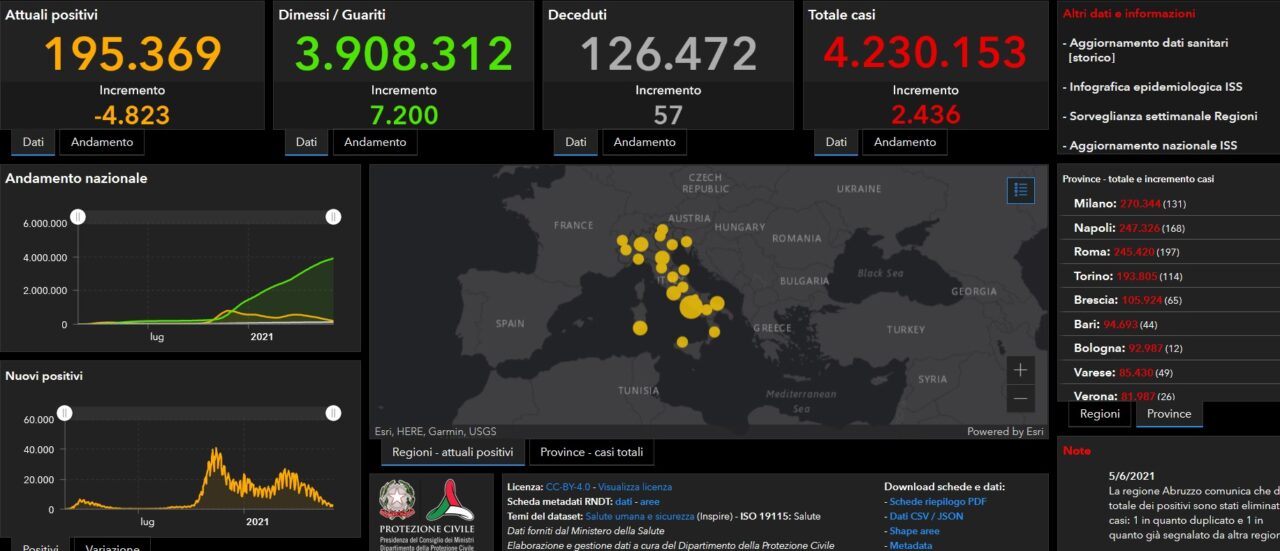This screenshot has height=551, width=1280.
Task: Switch to the Regioni list tab
Action: 1099,414
